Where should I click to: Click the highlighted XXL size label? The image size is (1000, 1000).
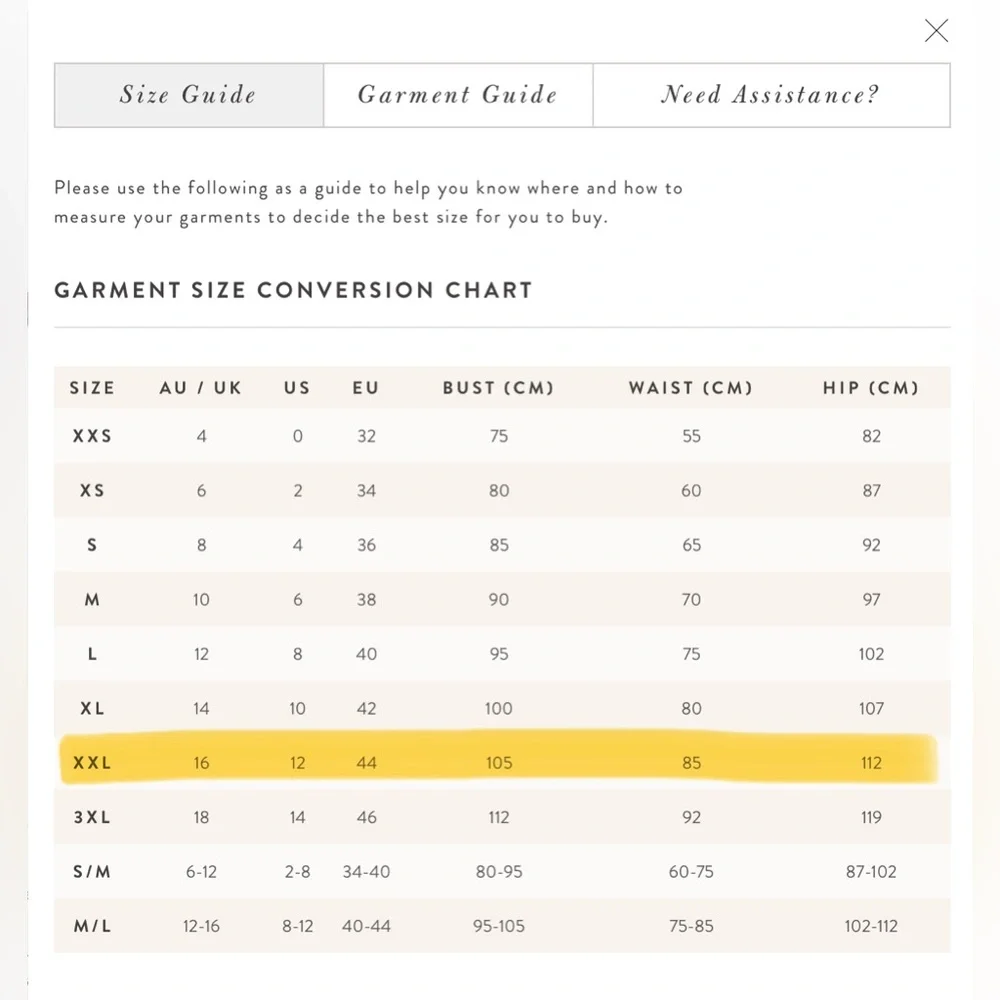pos(92,763)
